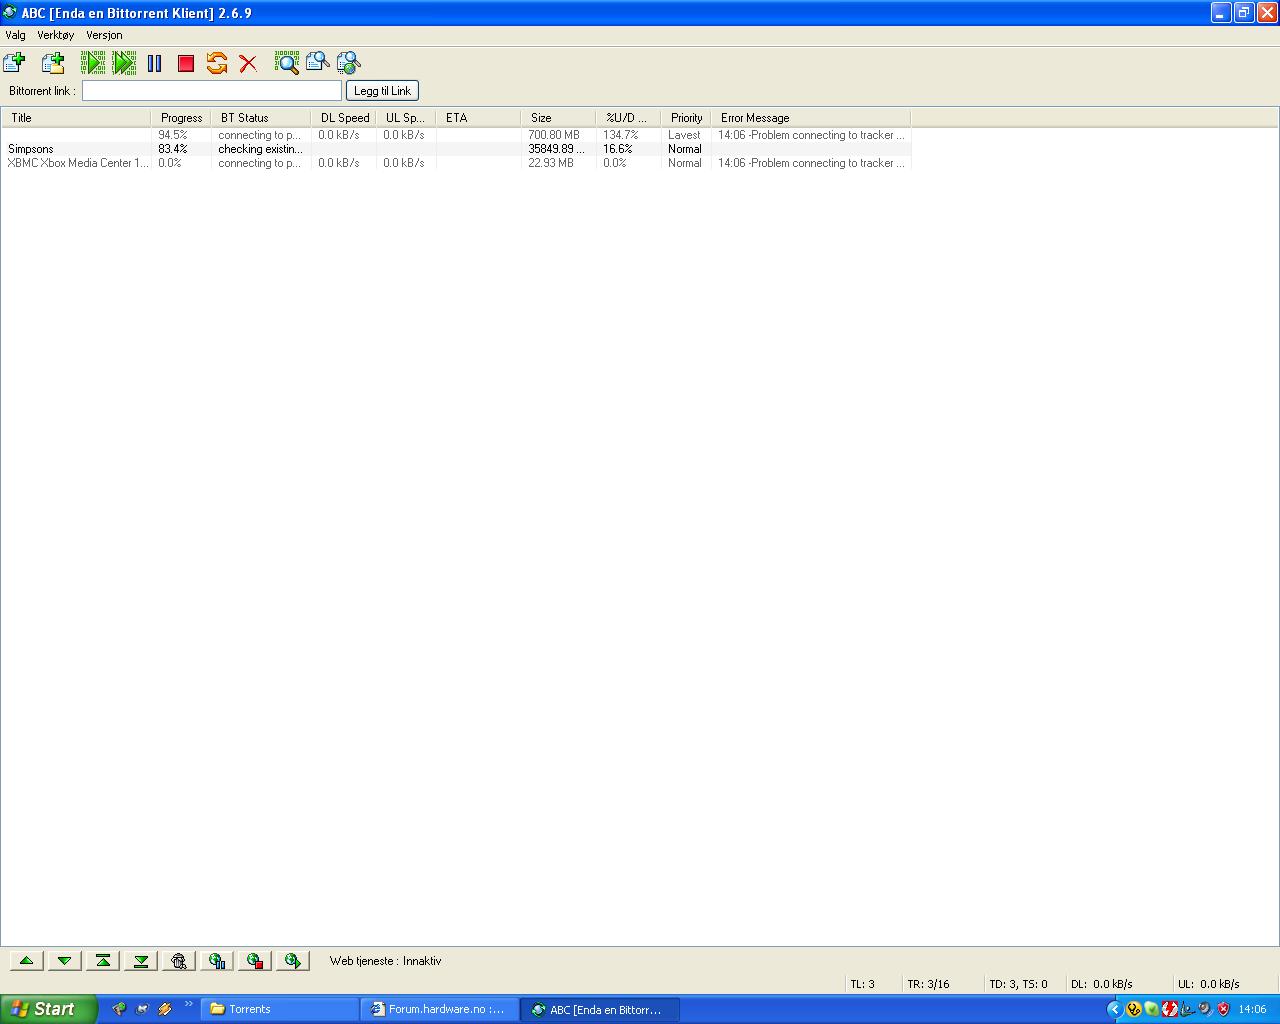
Task: Click the red X remove icon
Action: coord(248,63)
